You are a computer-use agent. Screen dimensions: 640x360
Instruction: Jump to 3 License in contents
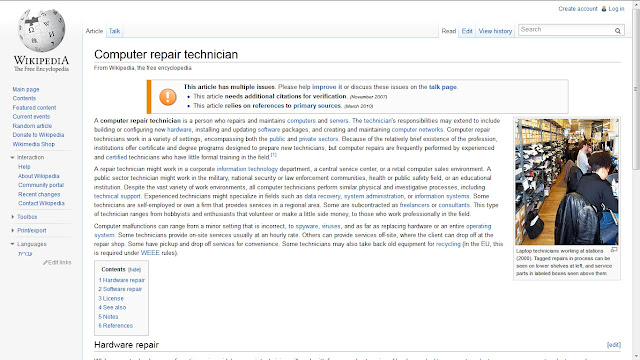pyautogui.click(x=111, y=299)
